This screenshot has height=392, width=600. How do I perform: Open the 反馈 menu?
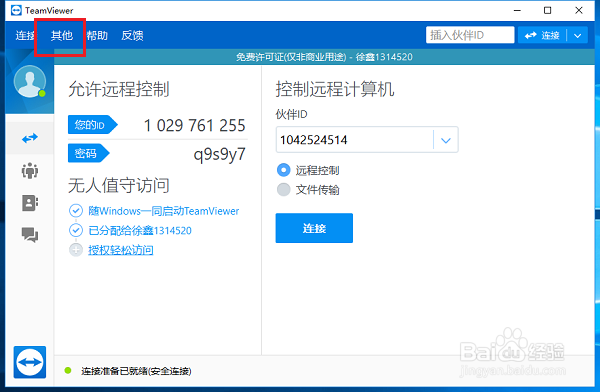(x=132, y=35)
